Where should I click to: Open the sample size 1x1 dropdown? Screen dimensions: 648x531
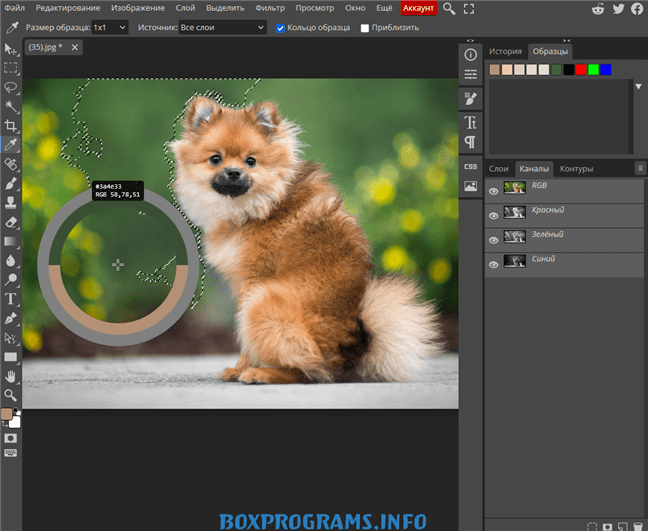coord(110,28)
